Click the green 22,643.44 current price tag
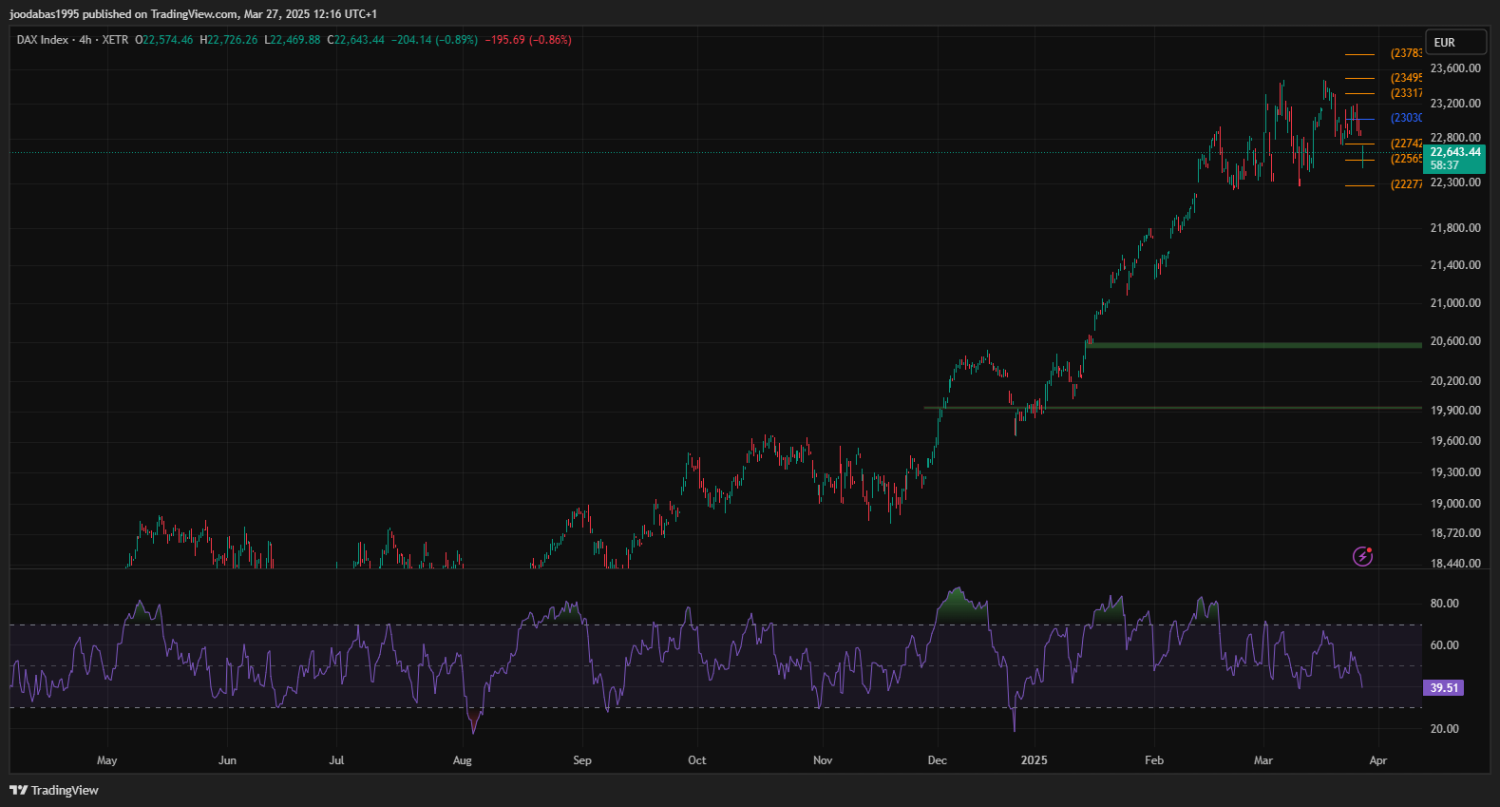The width and height of the screenshot is (1500, 807). click(x=1455, y=152)
